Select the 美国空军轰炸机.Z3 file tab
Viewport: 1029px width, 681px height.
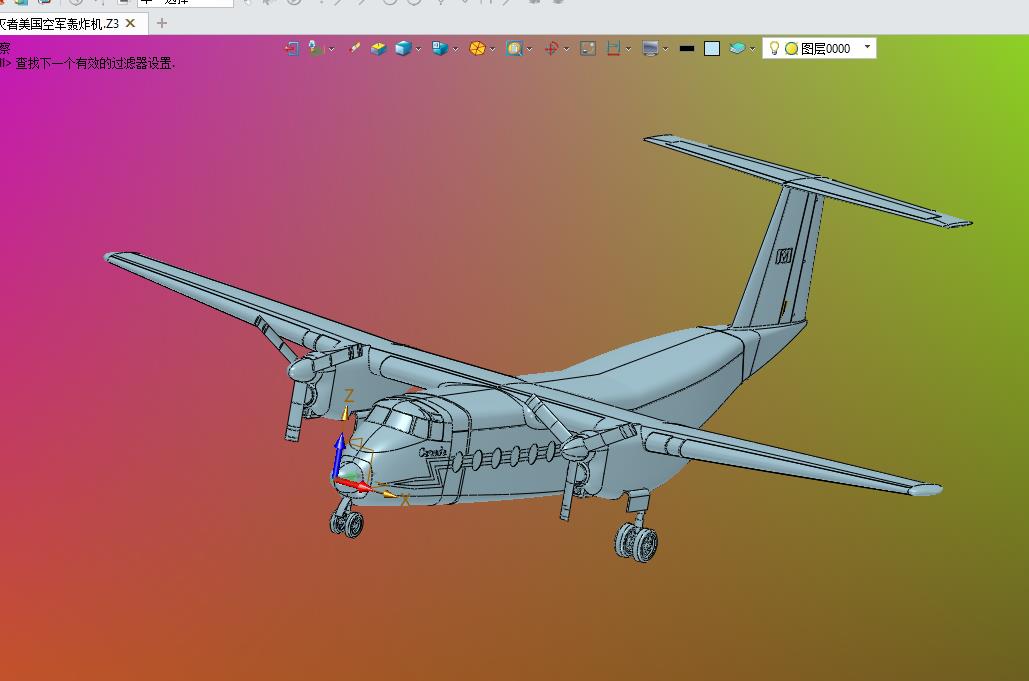tap(60, 24)
